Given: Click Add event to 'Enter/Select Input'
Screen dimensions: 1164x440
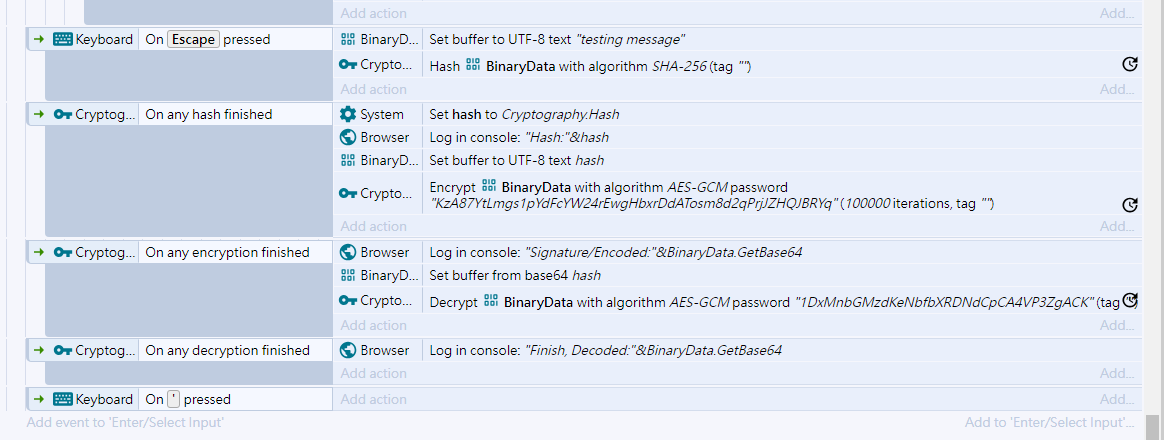Looking at the screenshot, I should [125, 423].
